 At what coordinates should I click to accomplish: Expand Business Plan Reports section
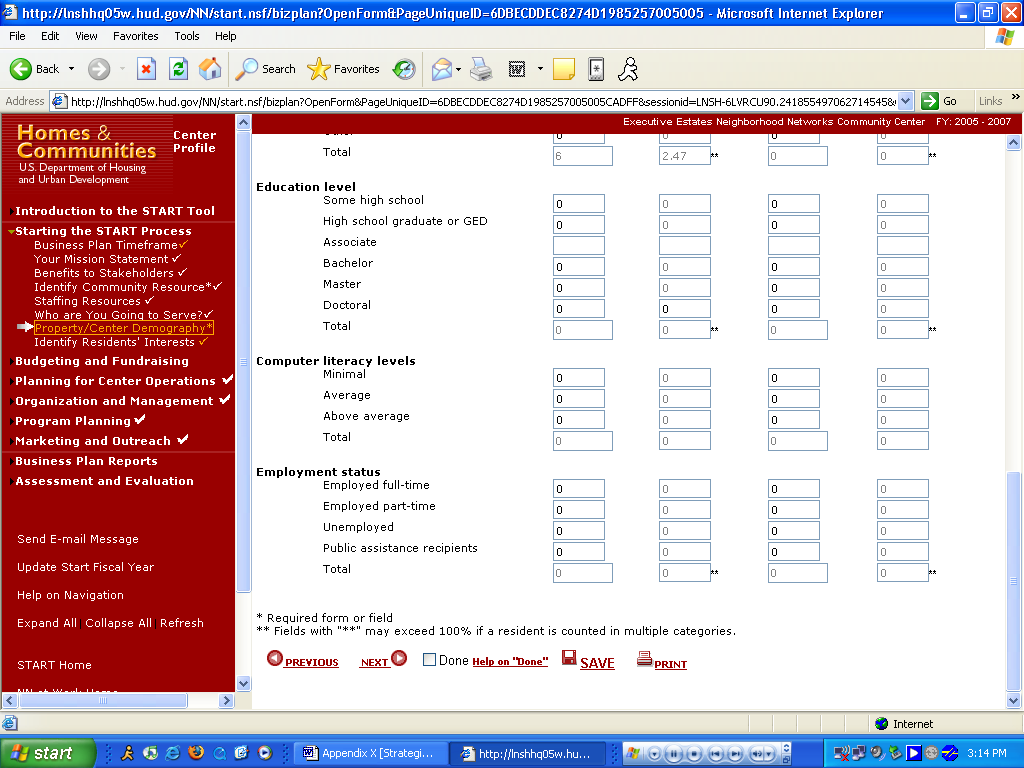point(86,461)
